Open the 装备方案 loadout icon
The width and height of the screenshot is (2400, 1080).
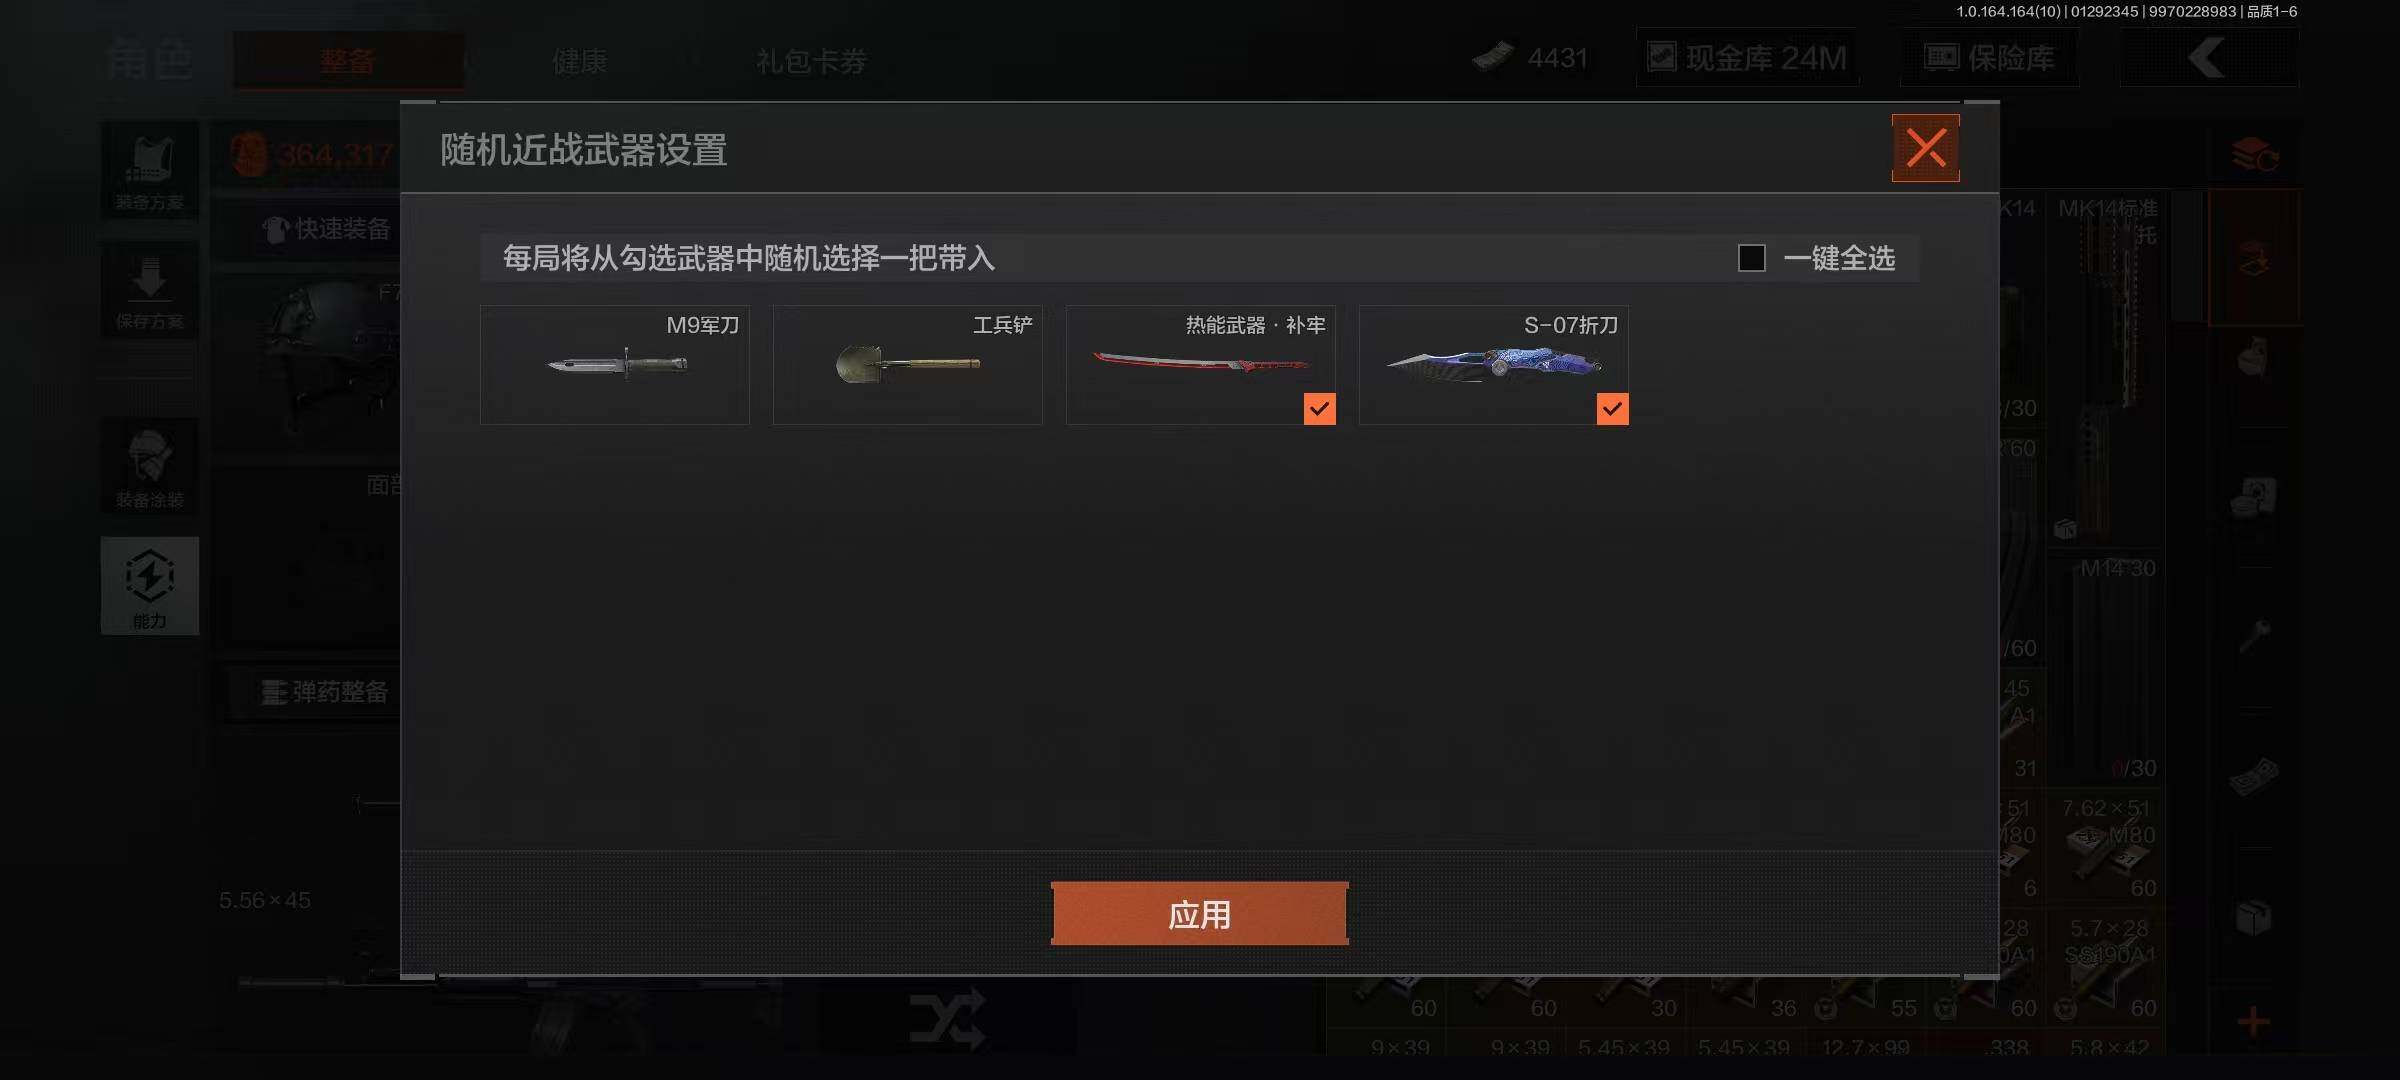(x=150, y=172)
